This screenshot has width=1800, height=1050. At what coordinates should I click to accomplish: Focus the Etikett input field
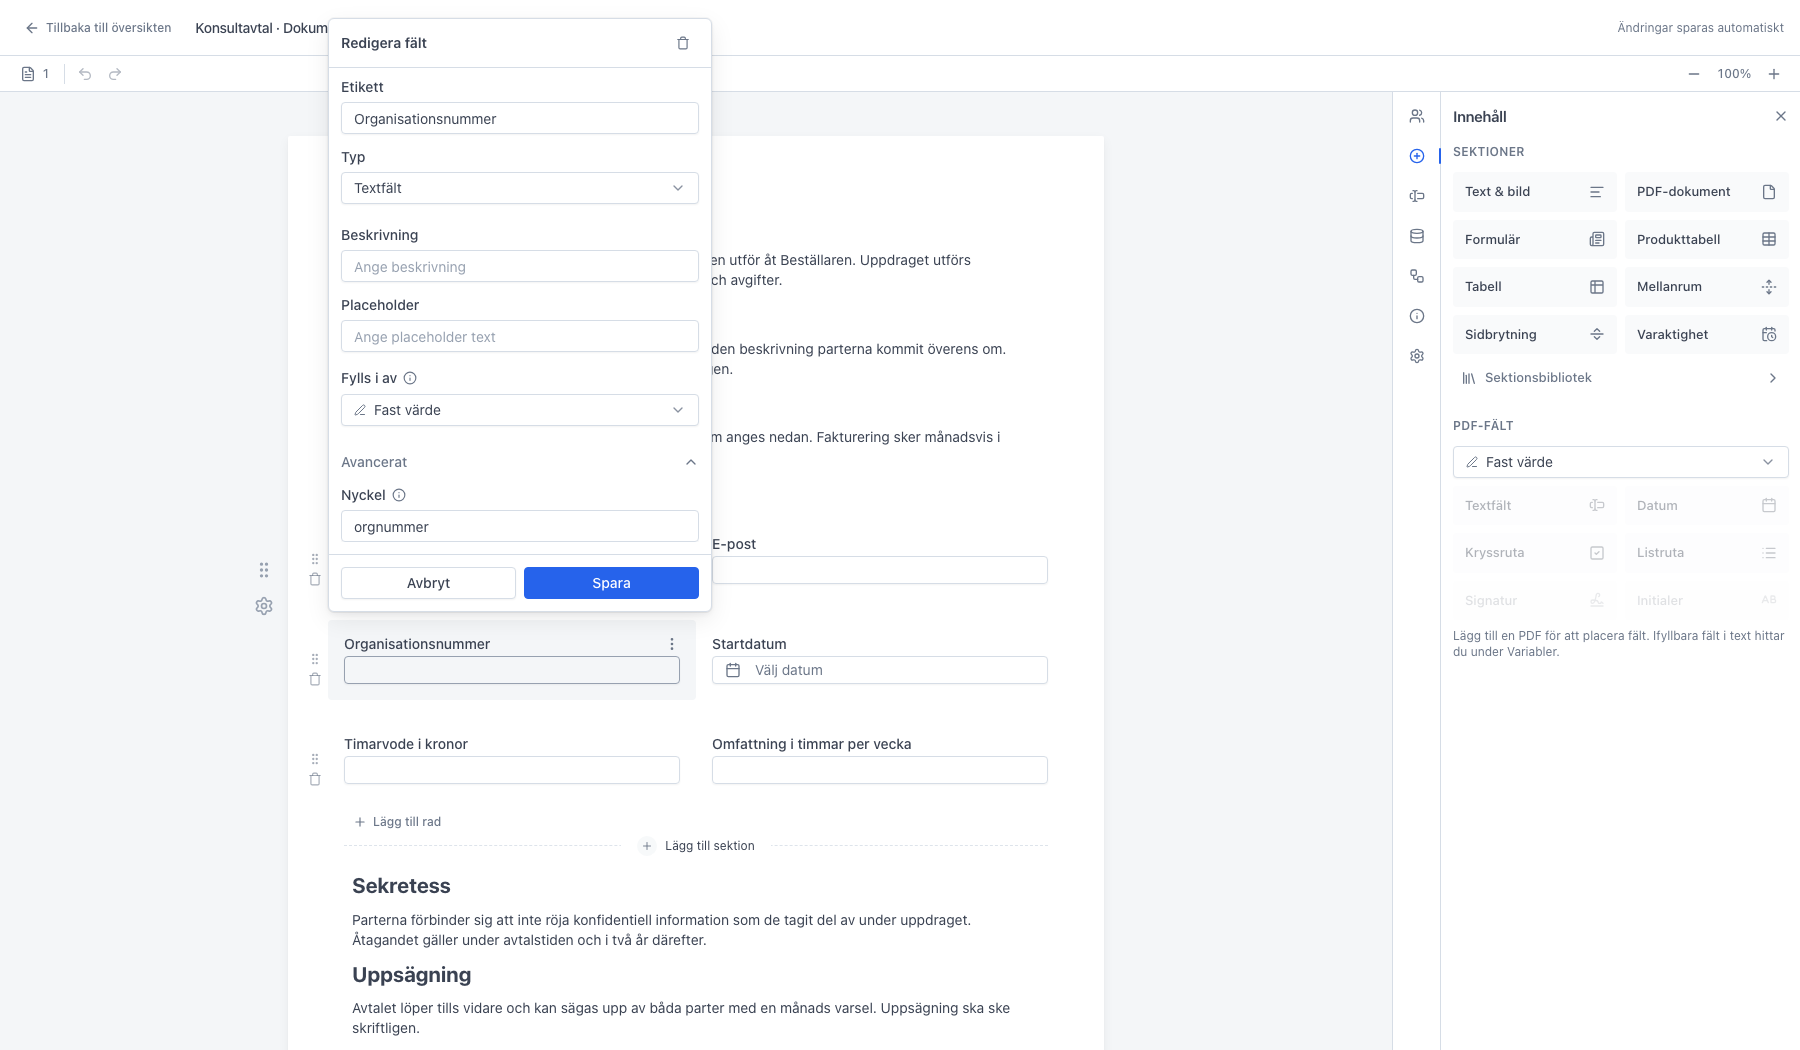520,118
